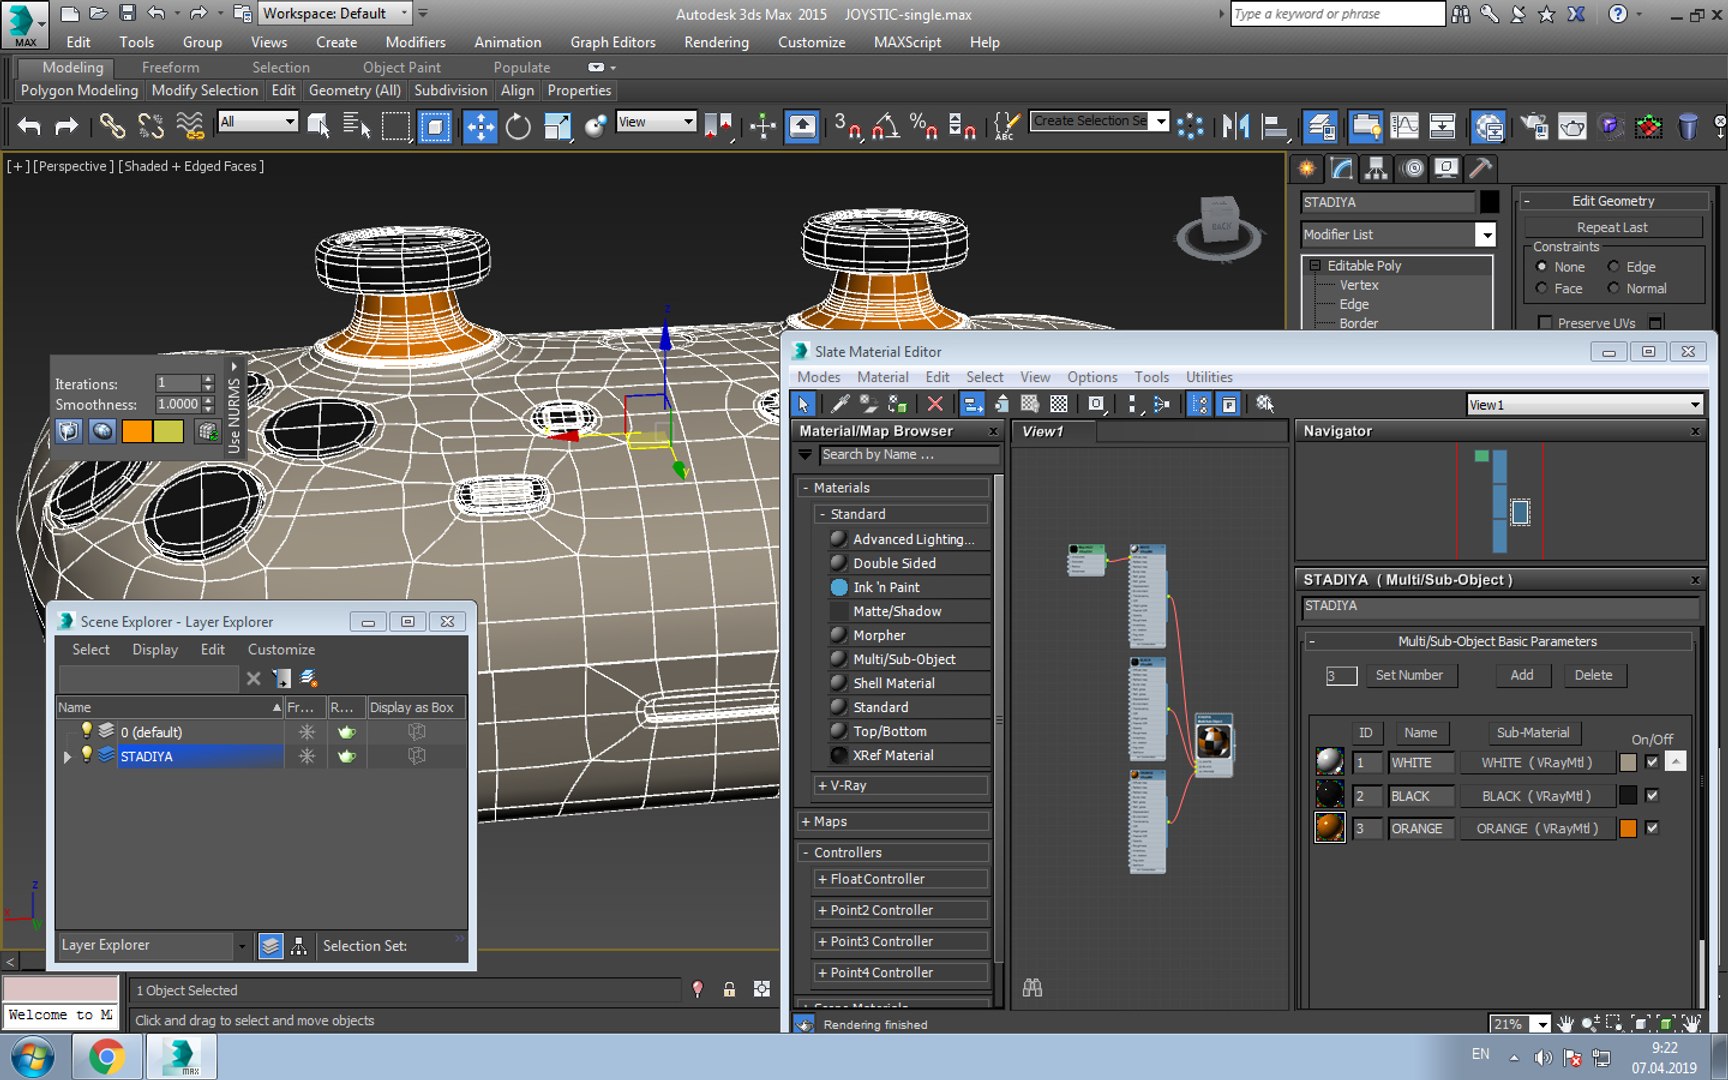
Task: Toggle On/Off checkbox for WHITE sub-material
Action: click(x=1652, y=762)
